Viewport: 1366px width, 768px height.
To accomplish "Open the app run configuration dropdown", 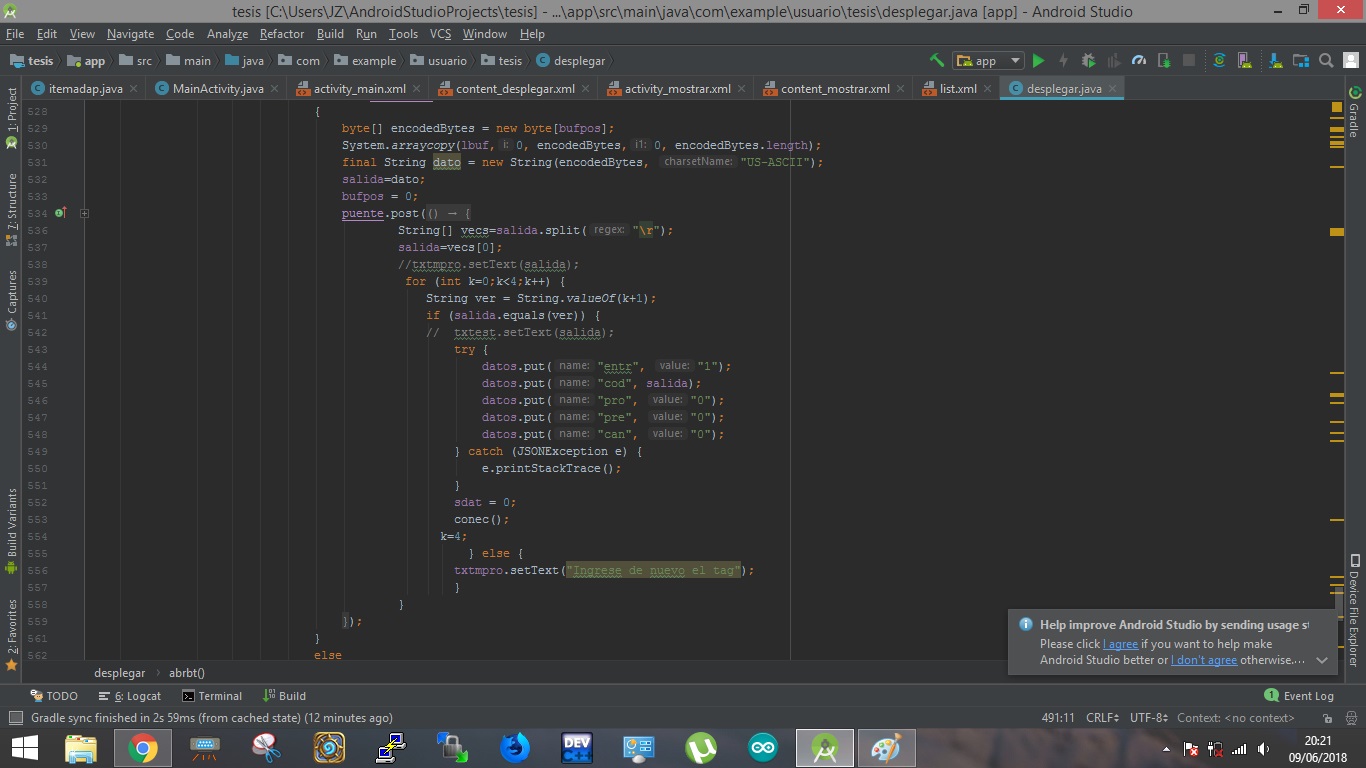I will [988, 60].
